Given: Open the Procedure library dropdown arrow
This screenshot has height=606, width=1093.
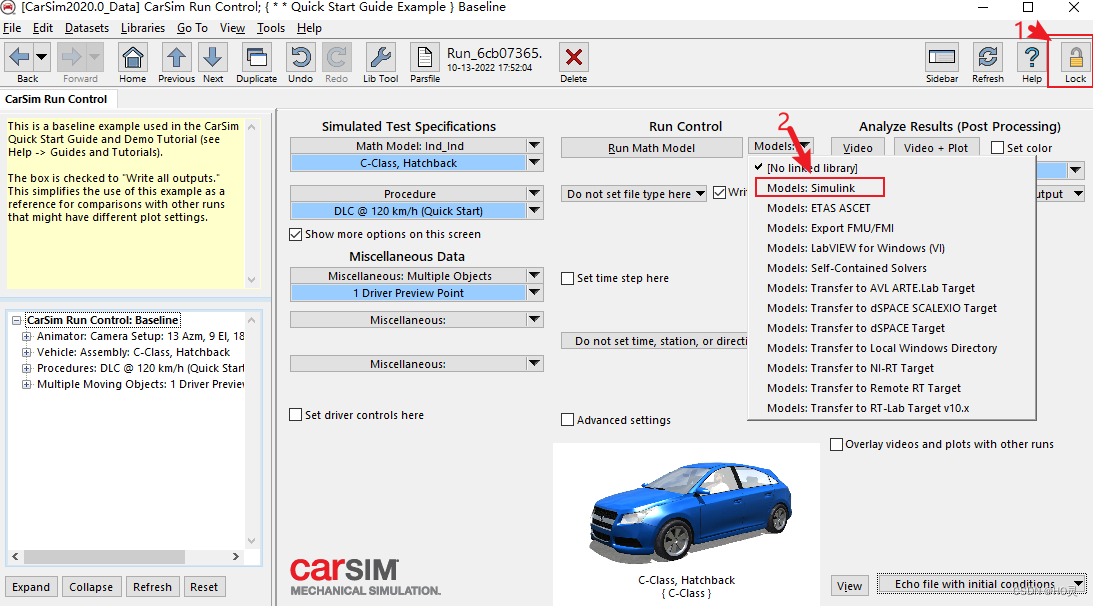Looking at the screenshot, I should pos(535,193).
